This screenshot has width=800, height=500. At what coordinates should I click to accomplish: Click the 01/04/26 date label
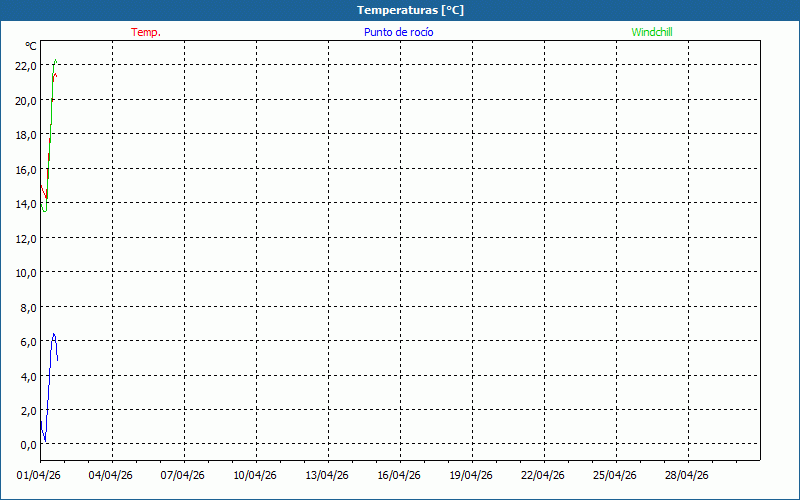pos(38,475)
